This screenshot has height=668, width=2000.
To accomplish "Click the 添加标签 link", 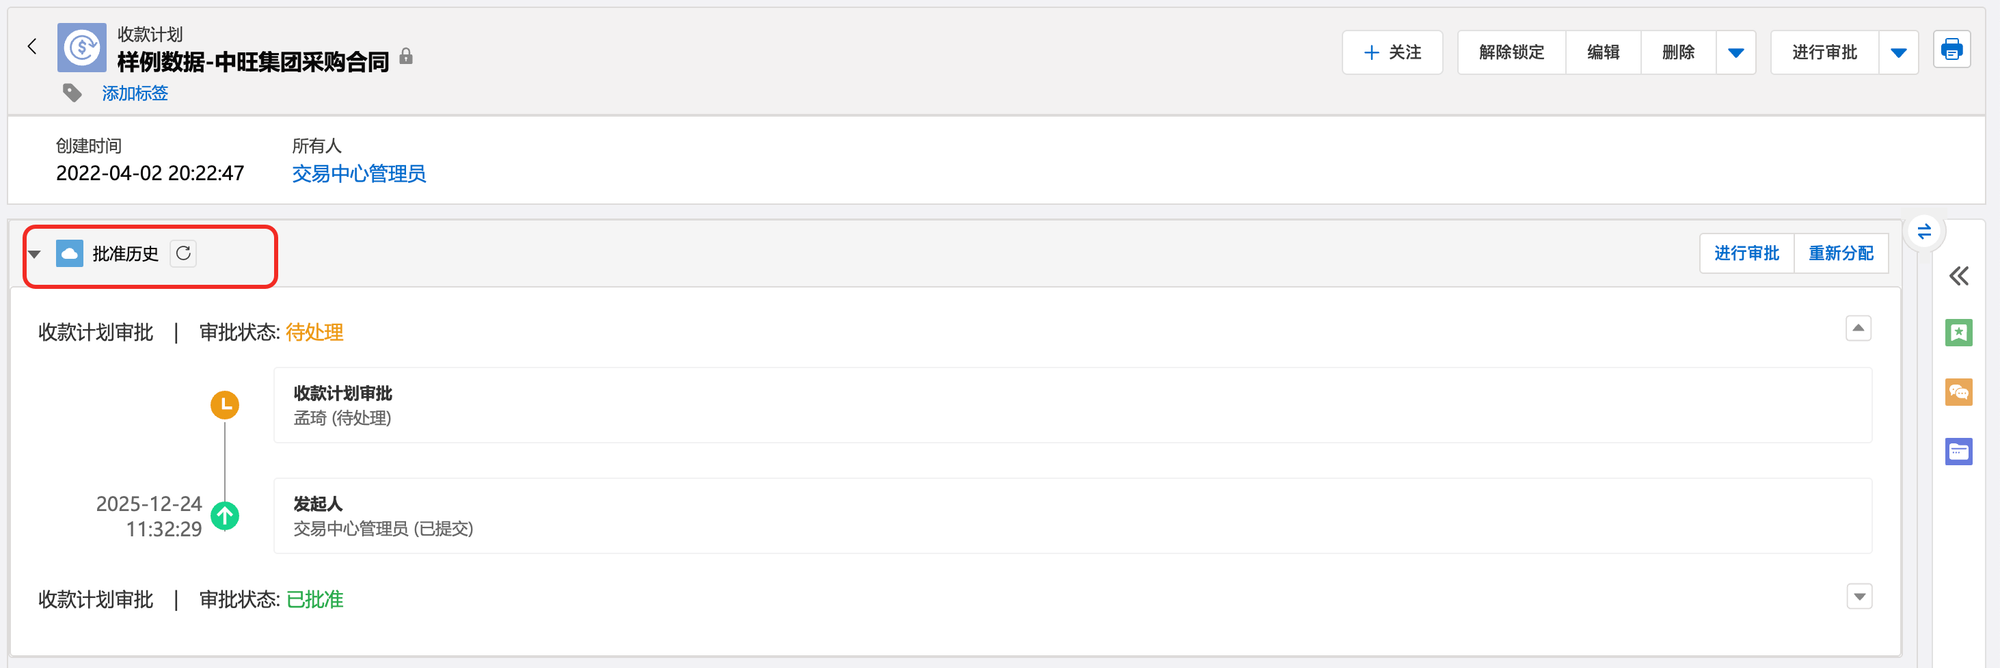I will coord(135,93).
